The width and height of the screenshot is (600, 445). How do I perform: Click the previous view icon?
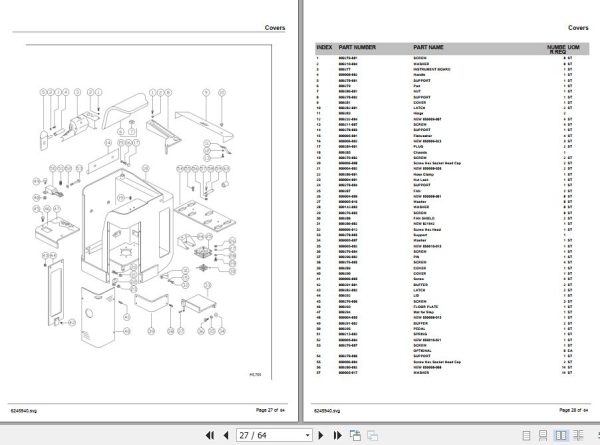tap(355, 435)
